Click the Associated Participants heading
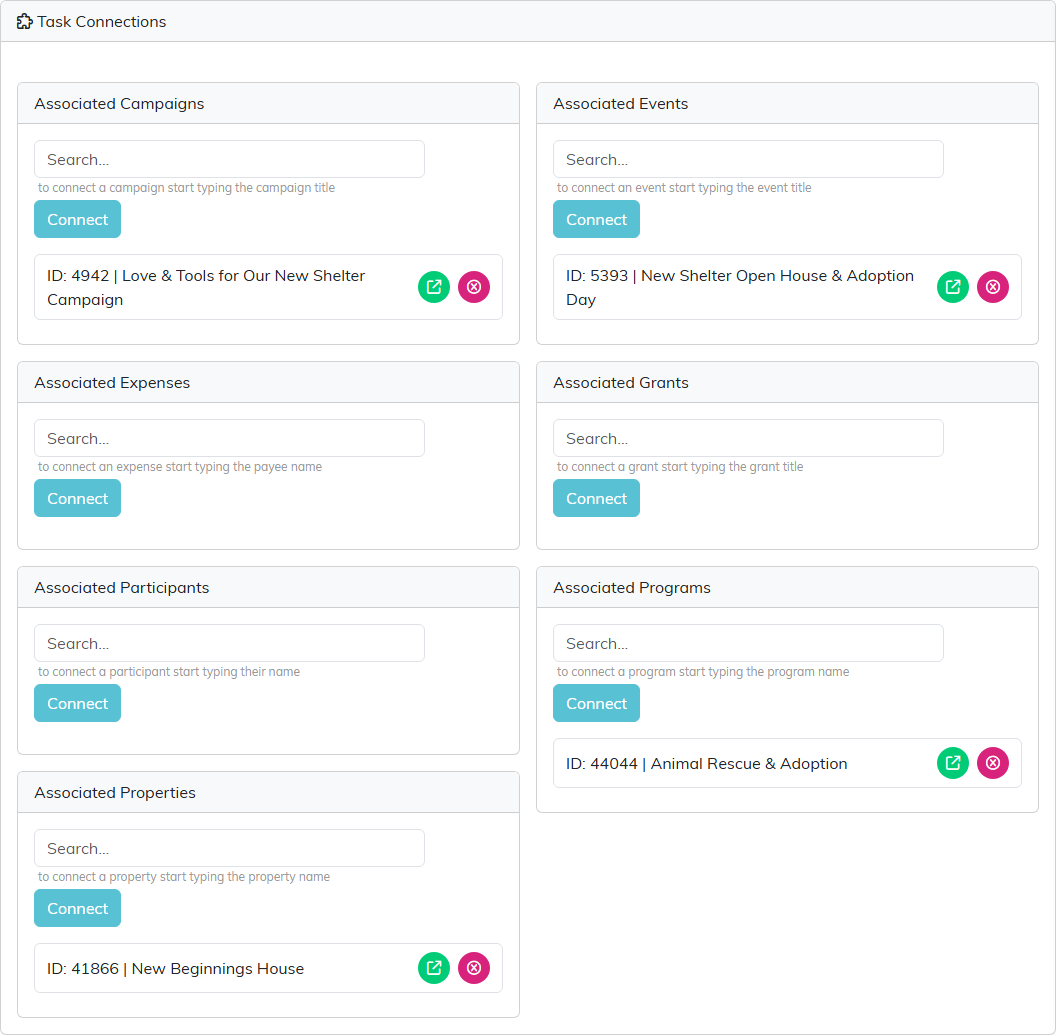The image size is (1056, 1036). [x=121, y=587]
